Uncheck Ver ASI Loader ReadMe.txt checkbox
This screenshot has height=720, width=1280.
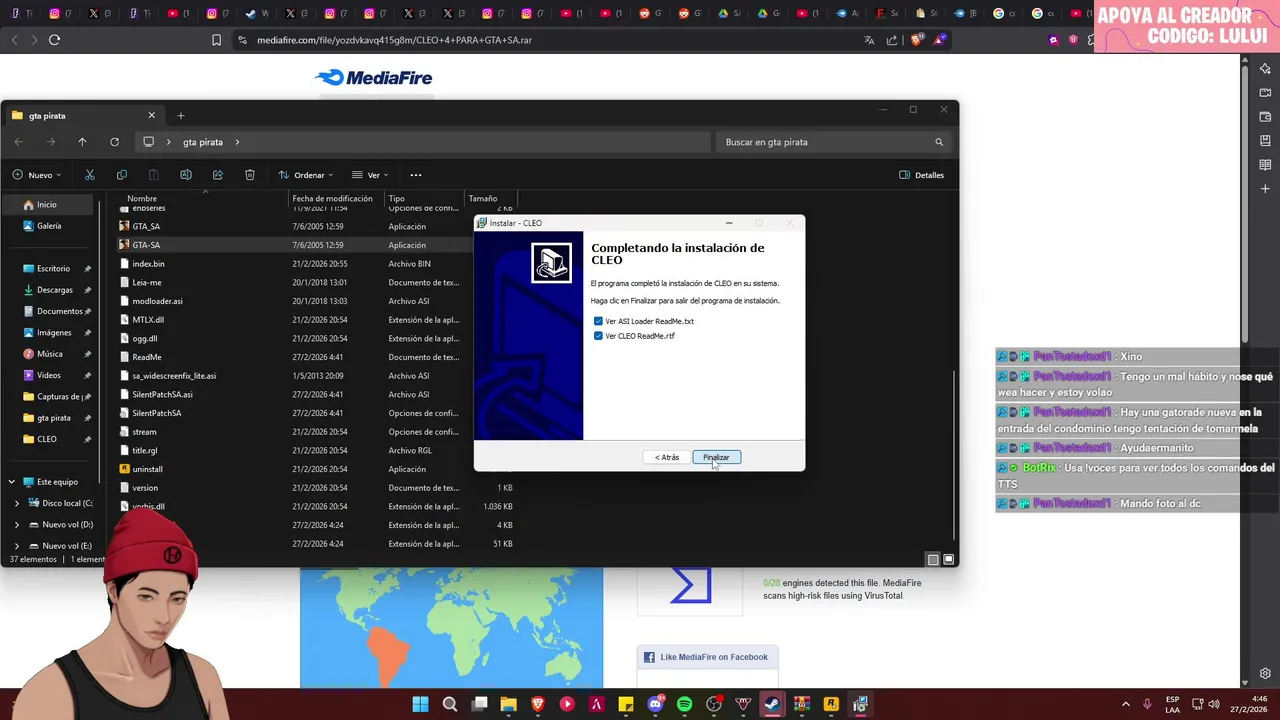click(598, 321)
